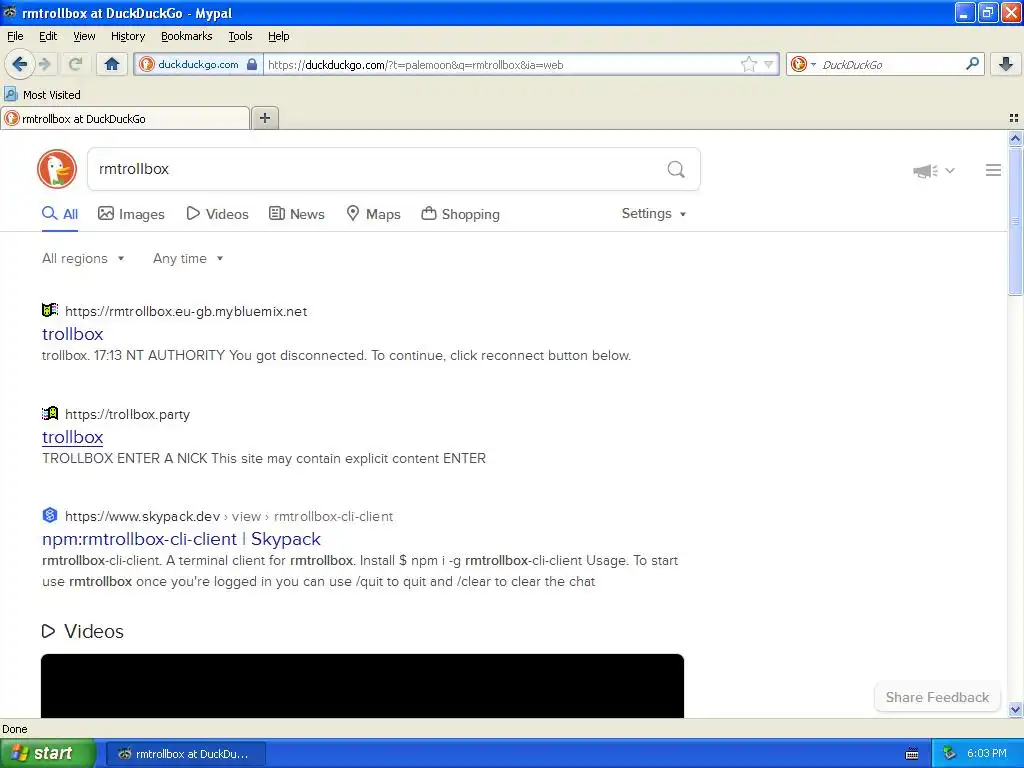Click the magnifier in the browser search box
The width and height of the screenshot is (1024, 768).
pos(972,64)
